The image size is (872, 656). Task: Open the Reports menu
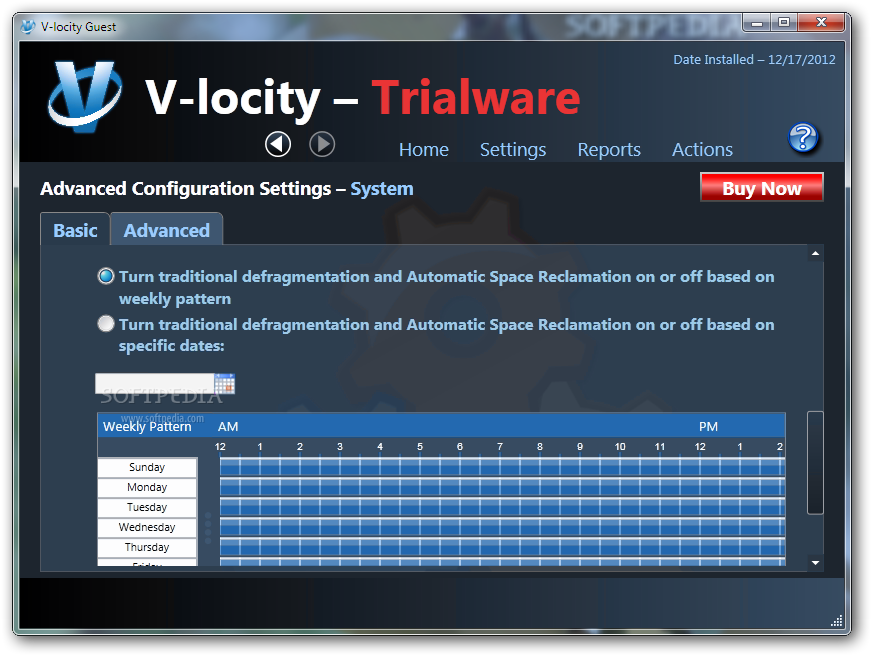609,150
